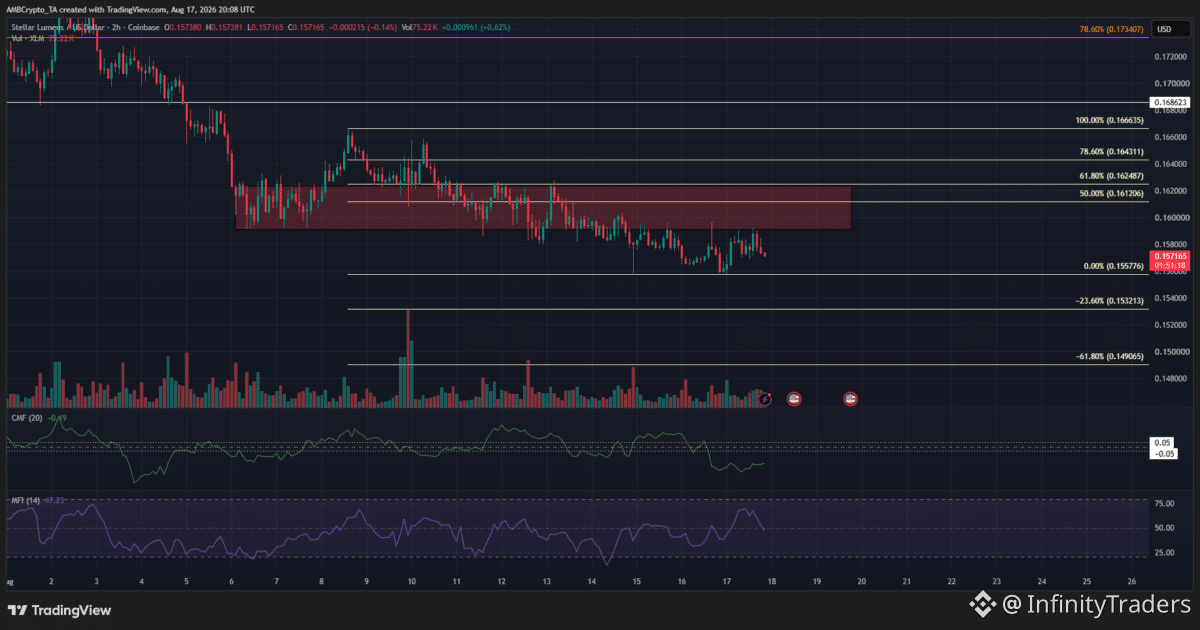This screenshot has width=1200, height=630.
Task: Click the MFI 75.00 axis label
Action: pyautogui.click(x=1164, y=504)
